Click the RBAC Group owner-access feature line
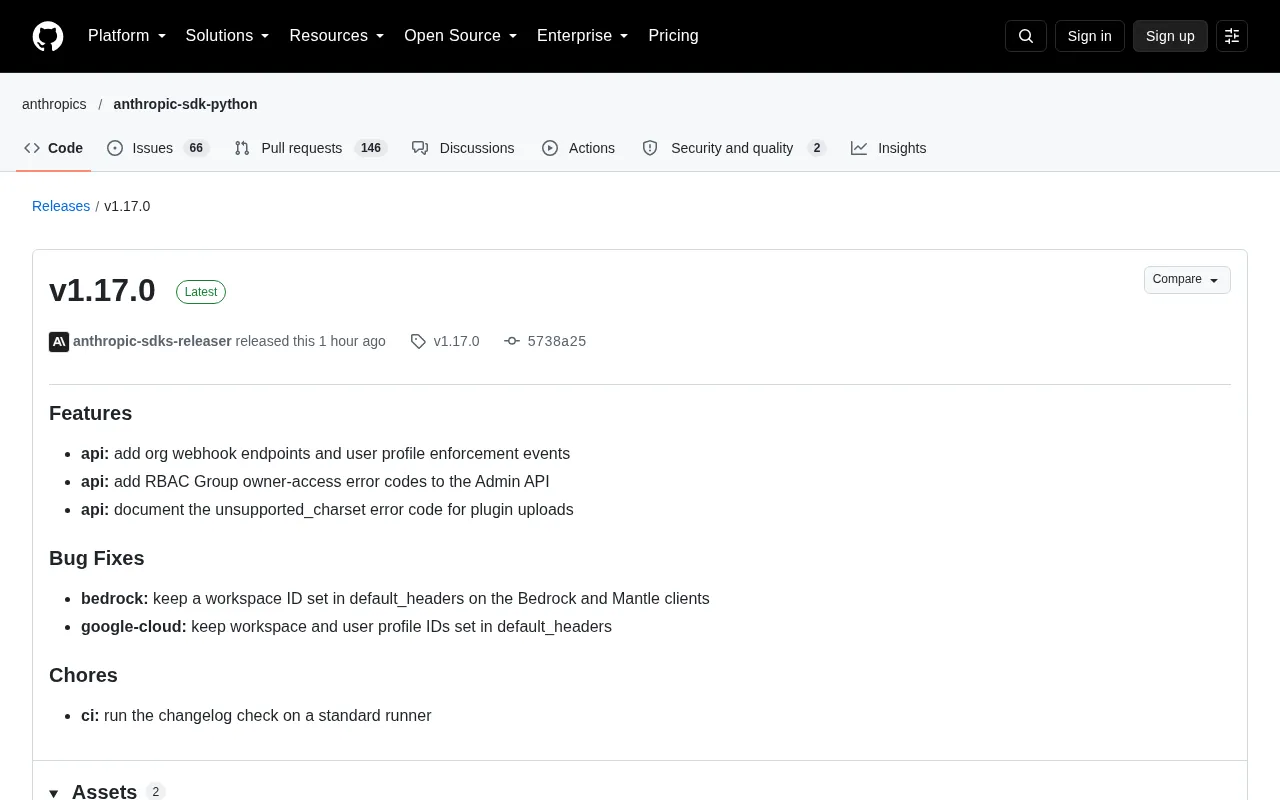1280x800 pixels. [x=315, y=481]
